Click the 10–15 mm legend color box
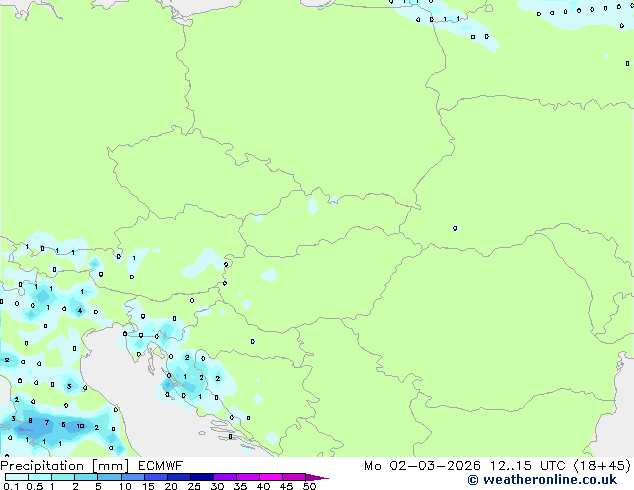Image resolution: width=634 pixels, height=490 pixels. [x=132, y=477]
